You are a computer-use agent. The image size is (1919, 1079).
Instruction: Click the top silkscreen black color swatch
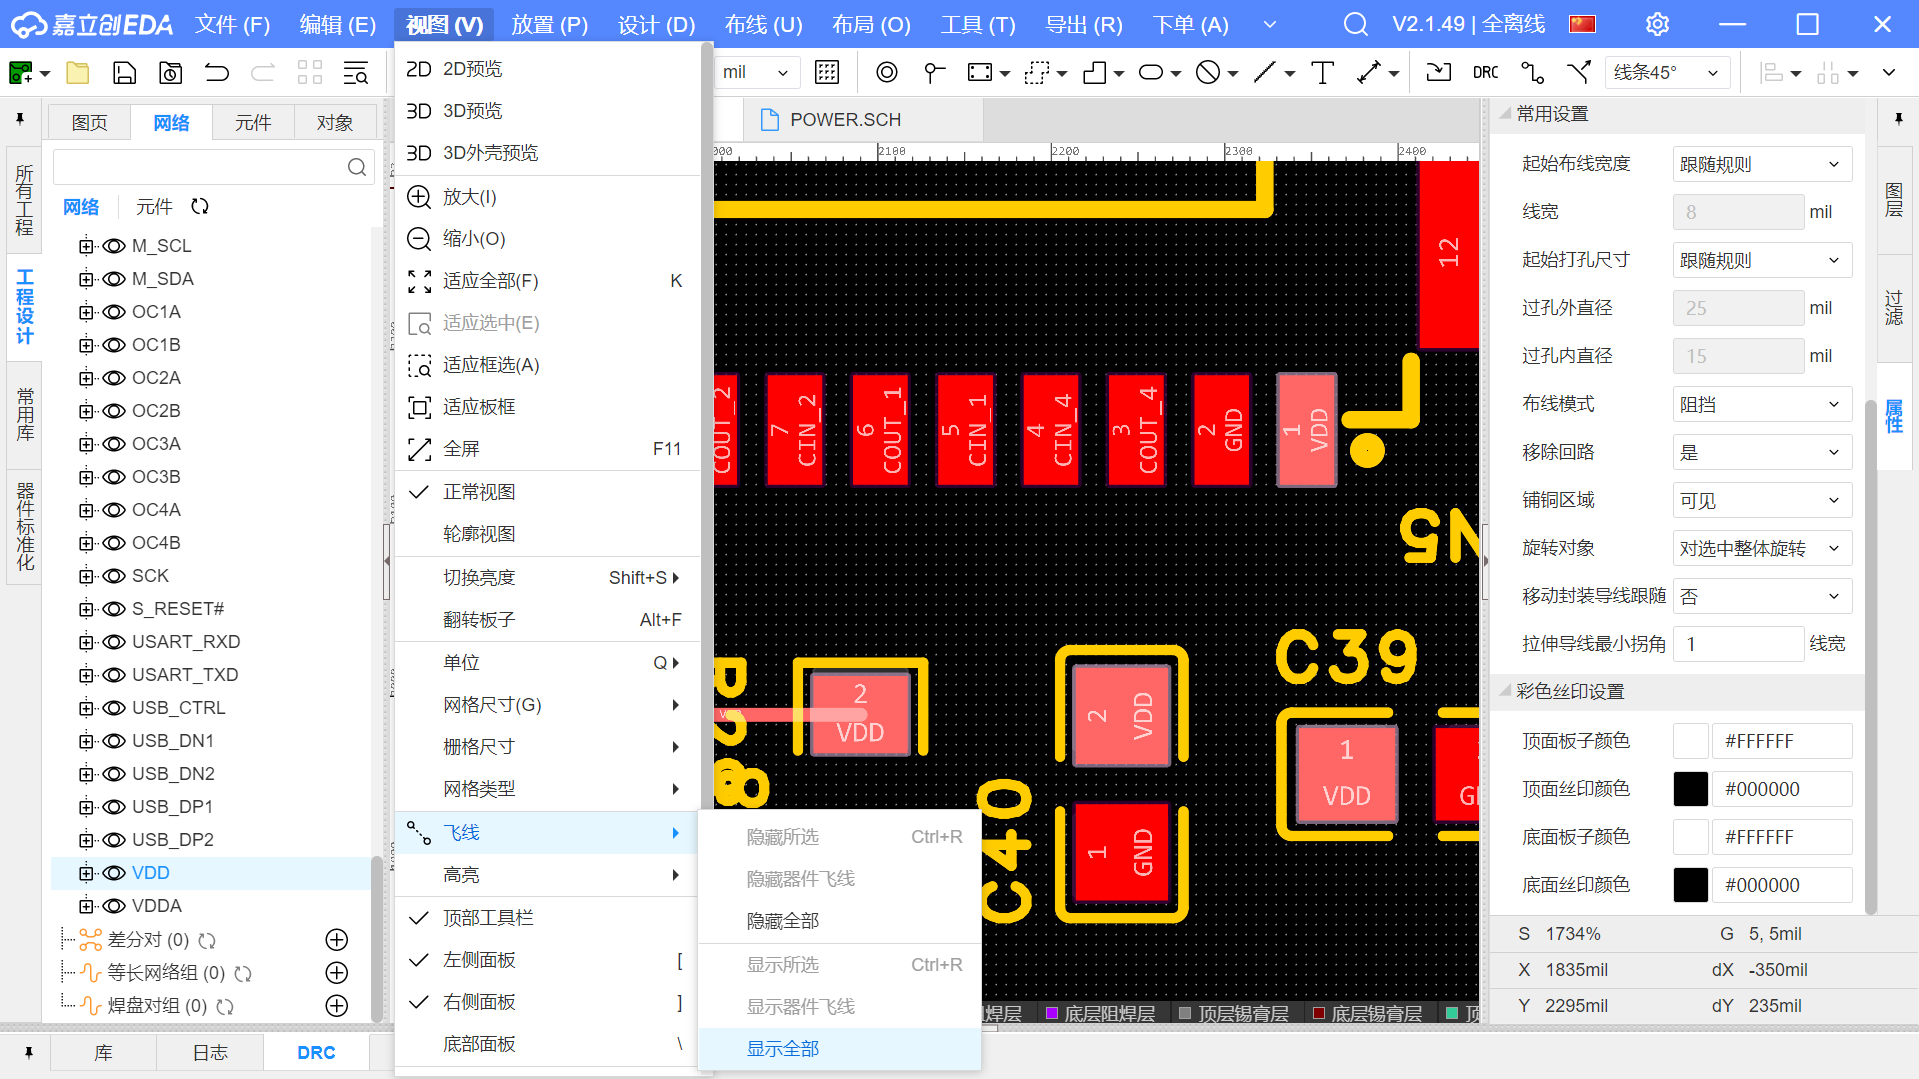click(x=1690, y=789)
